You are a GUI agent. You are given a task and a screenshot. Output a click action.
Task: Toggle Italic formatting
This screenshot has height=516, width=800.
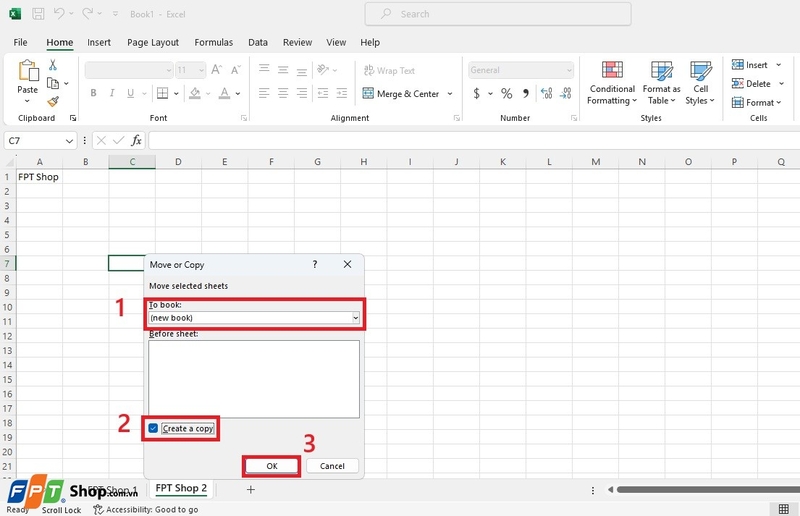(112, 93)
